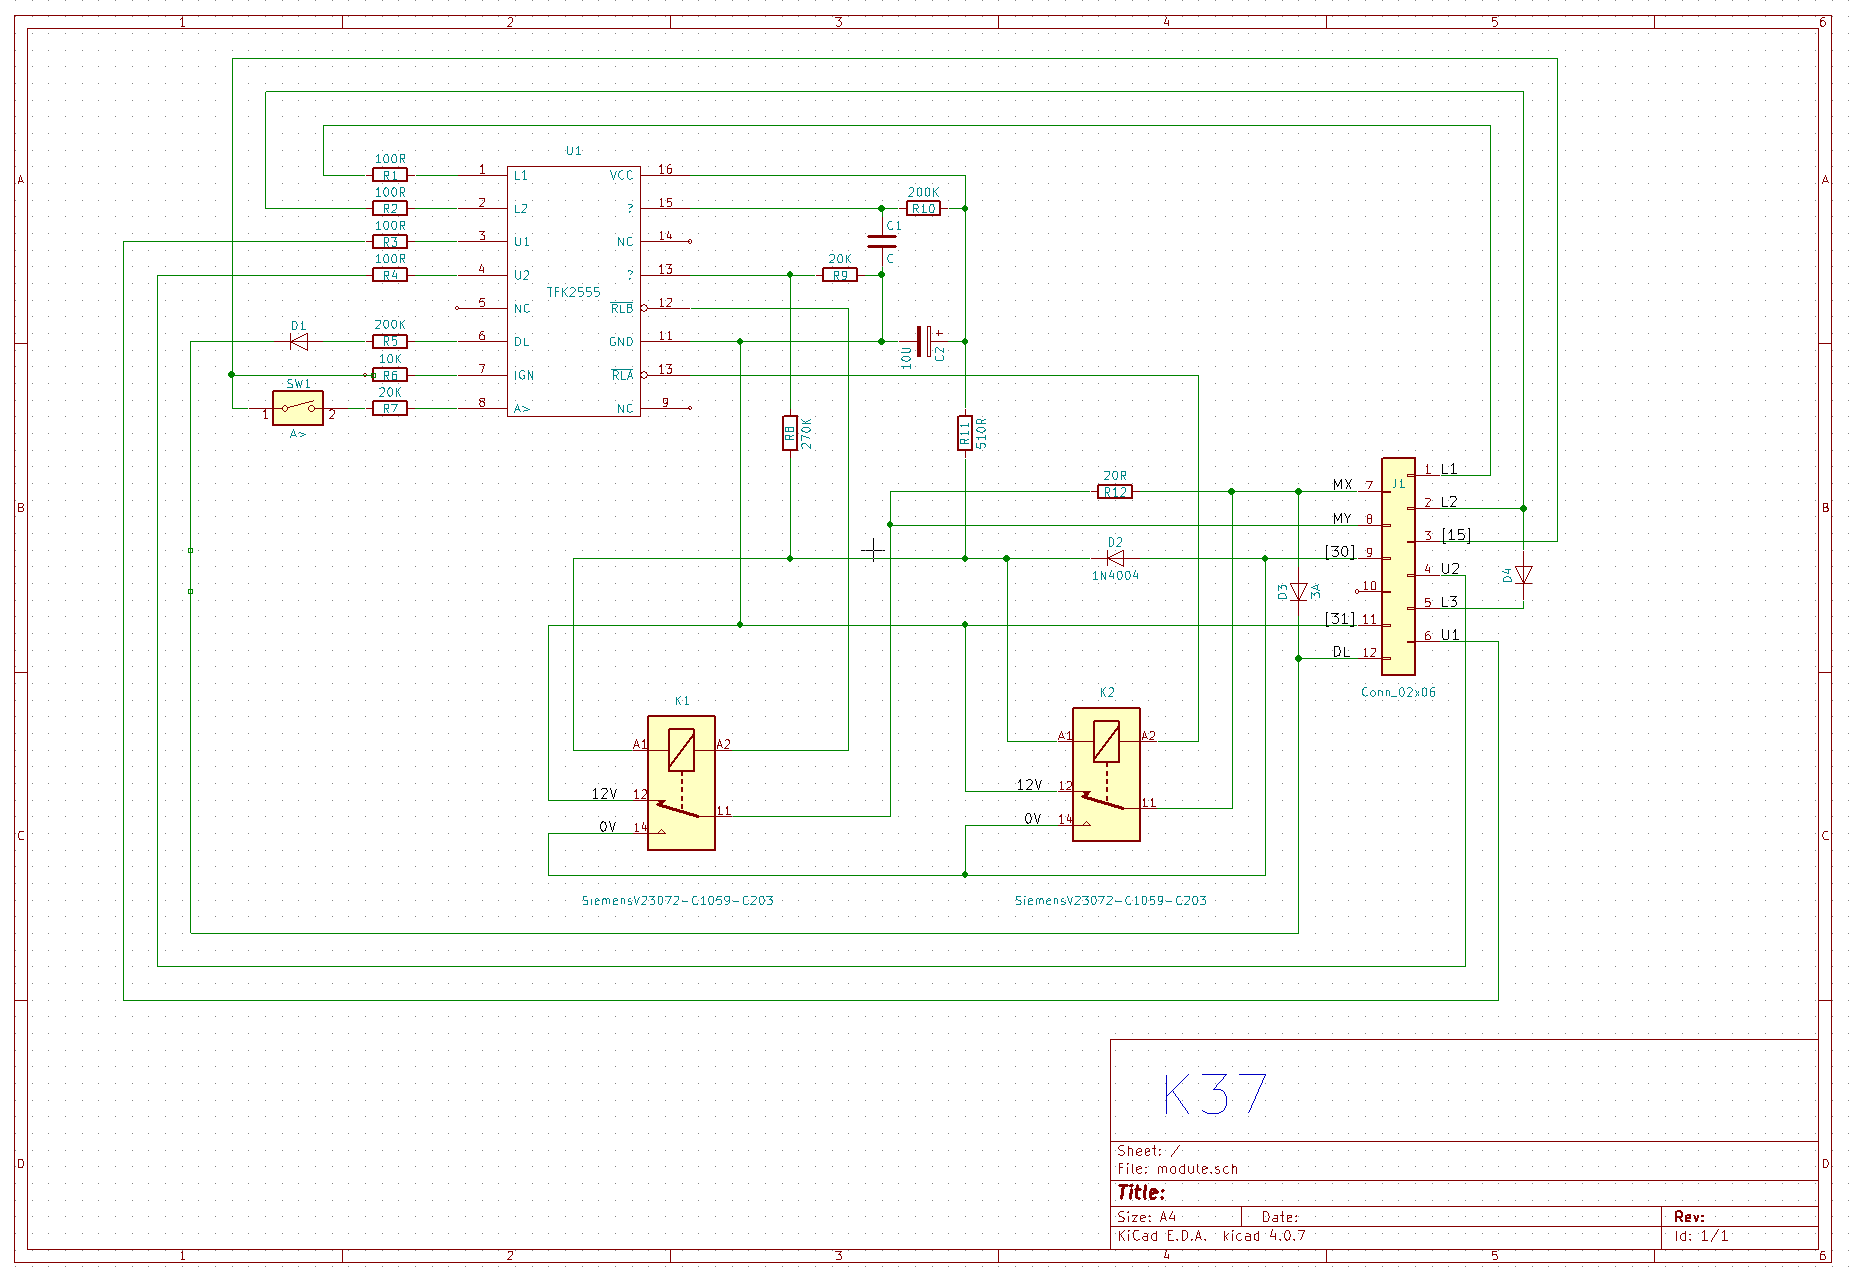Click the C2 polarized capacitor
Viewport: 1851px width, 1282px height.
click(x=925, y=342)
